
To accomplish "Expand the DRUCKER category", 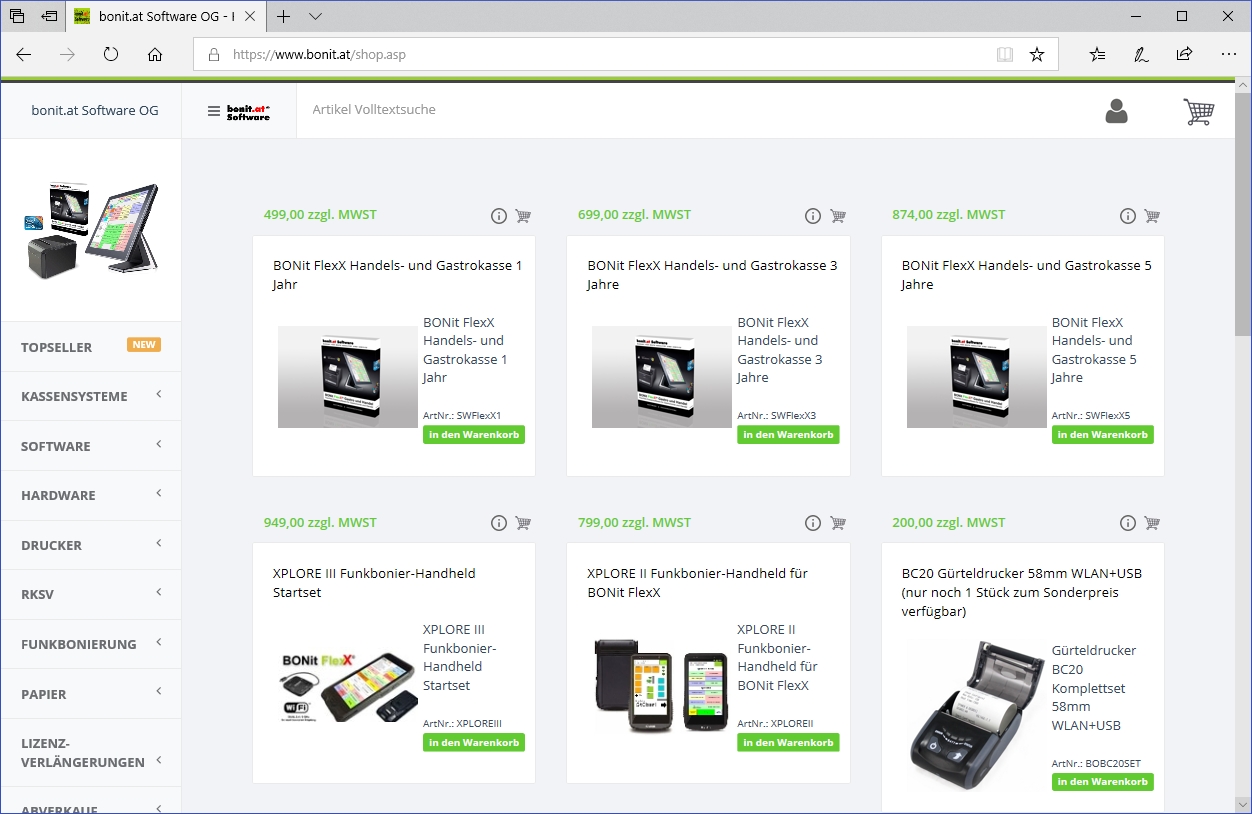I will click(x=91, y=545).
